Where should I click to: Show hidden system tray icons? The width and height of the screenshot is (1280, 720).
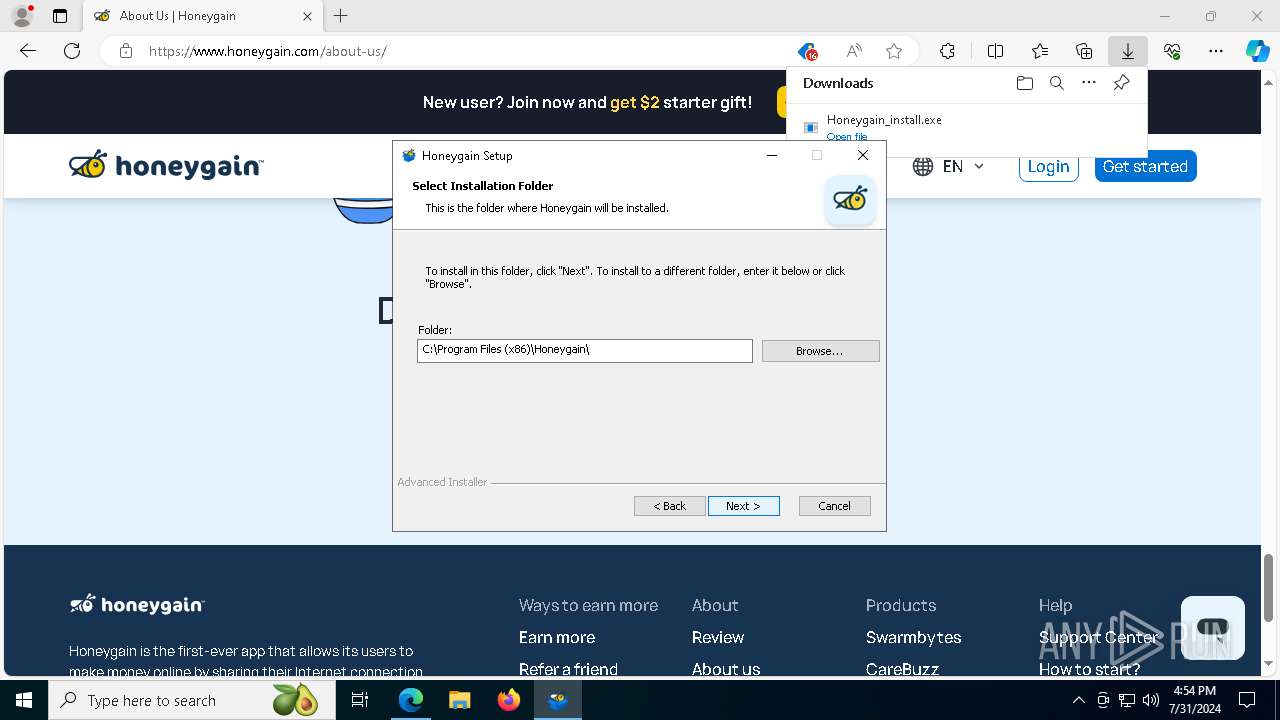tap(1078, 700)
